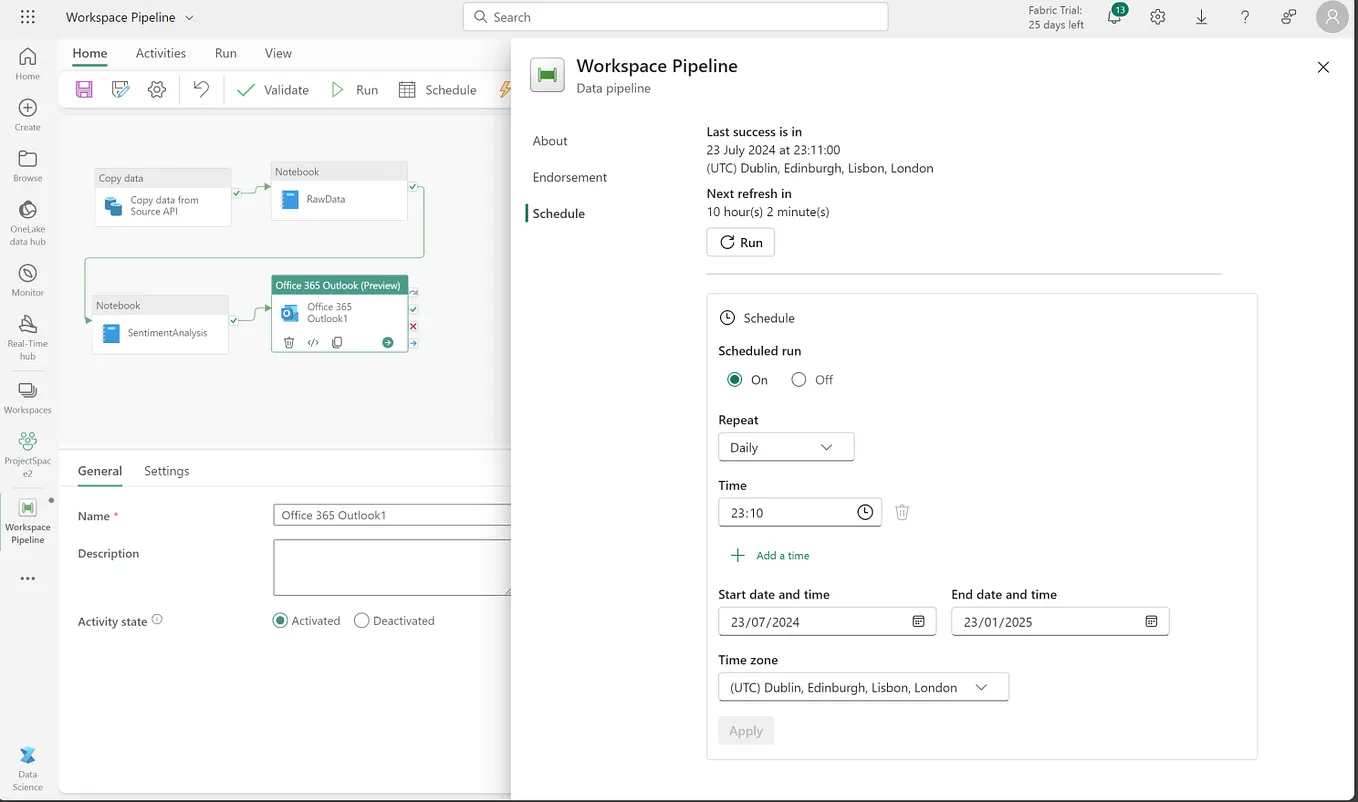1358x802 pixels.
Task: Click the Run button in the schedule panel
Action: point(740,242)
